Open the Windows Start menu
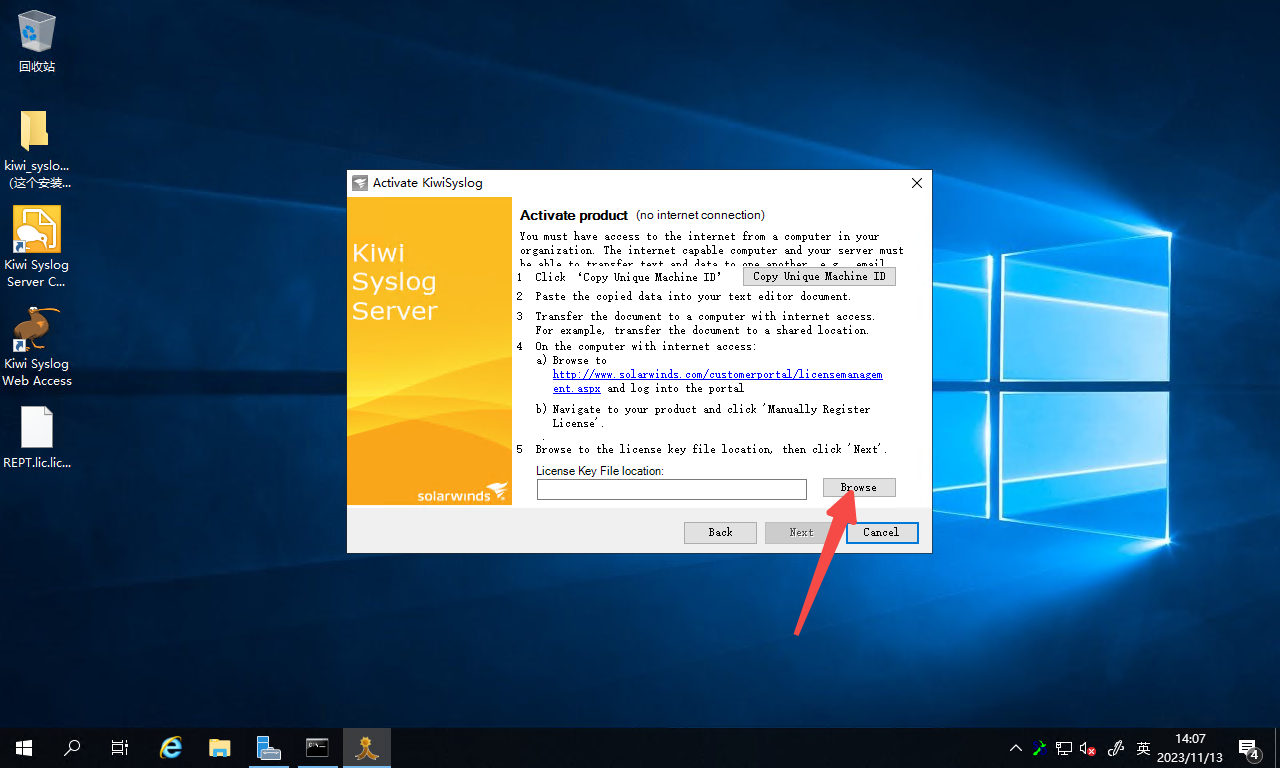1280x768 pixels. [24, 748]
